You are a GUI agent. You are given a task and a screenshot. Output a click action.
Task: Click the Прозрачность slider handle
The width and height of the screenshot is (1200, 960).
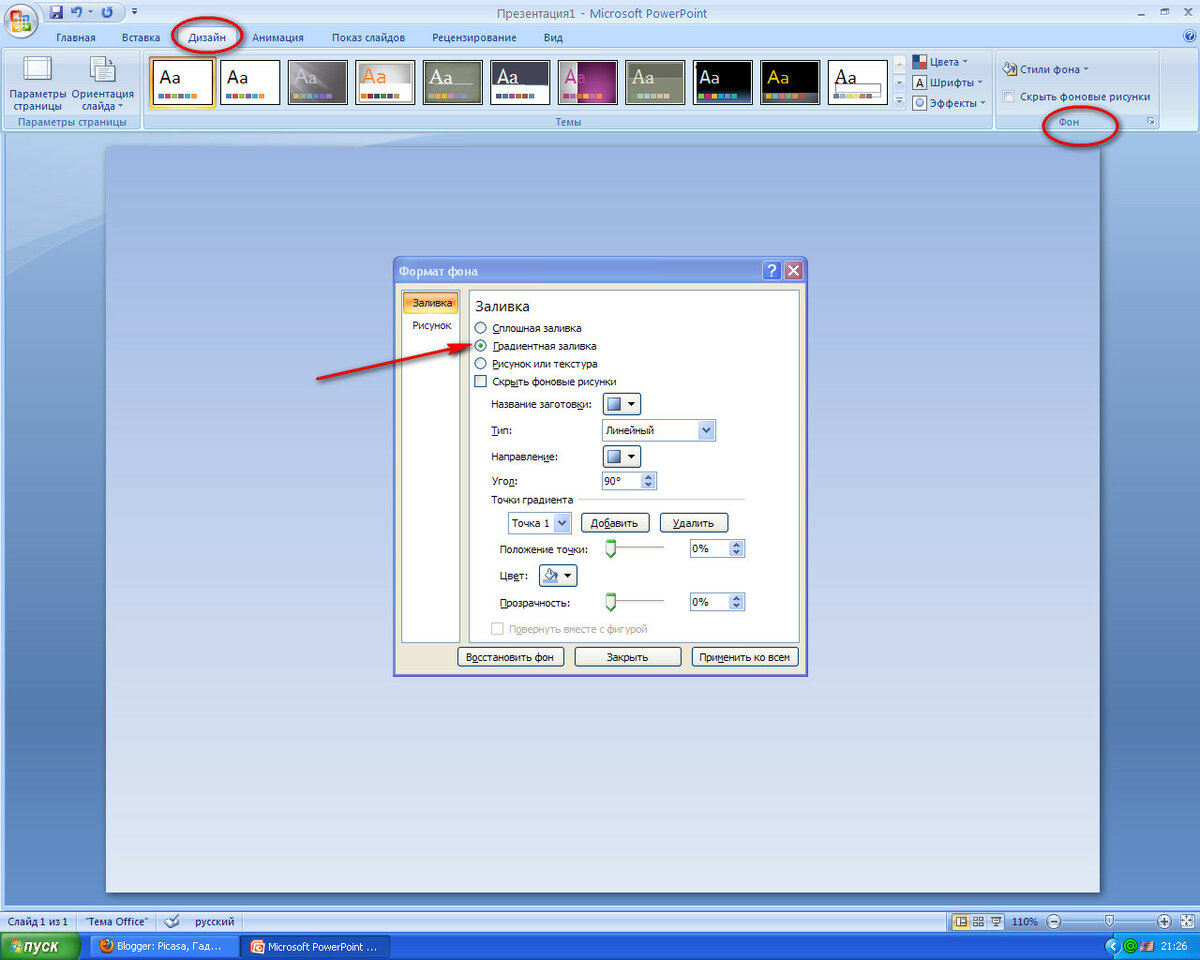coord(611,601)
